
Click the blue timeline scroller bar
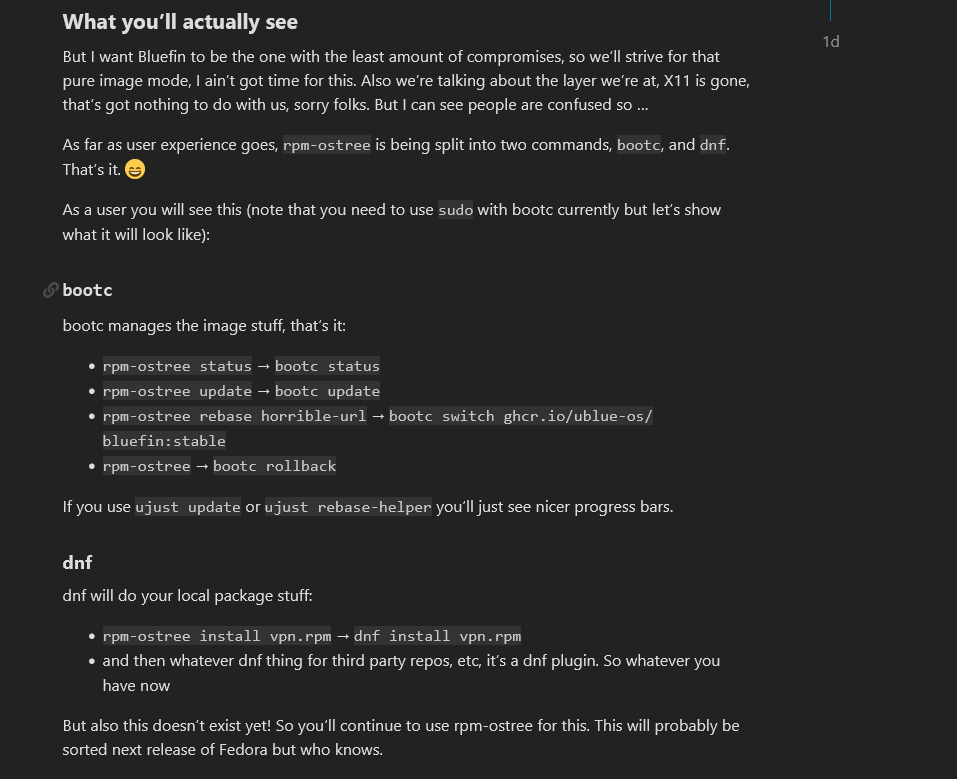click(830, 10)
